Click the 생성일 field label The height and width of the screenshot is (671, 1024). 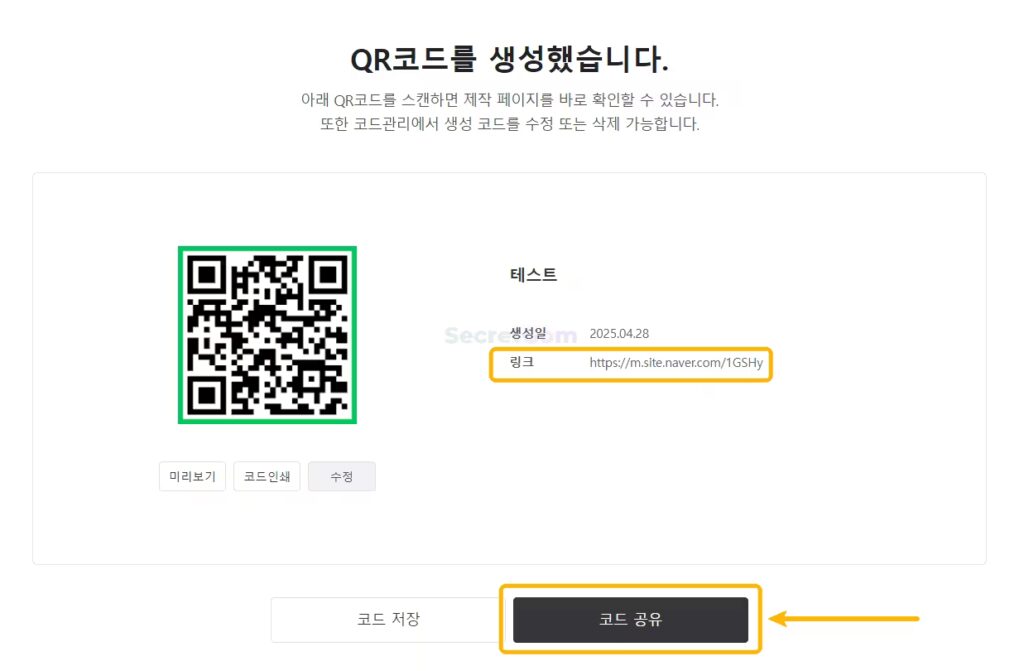pyautogui.click(x=528, y=333)
